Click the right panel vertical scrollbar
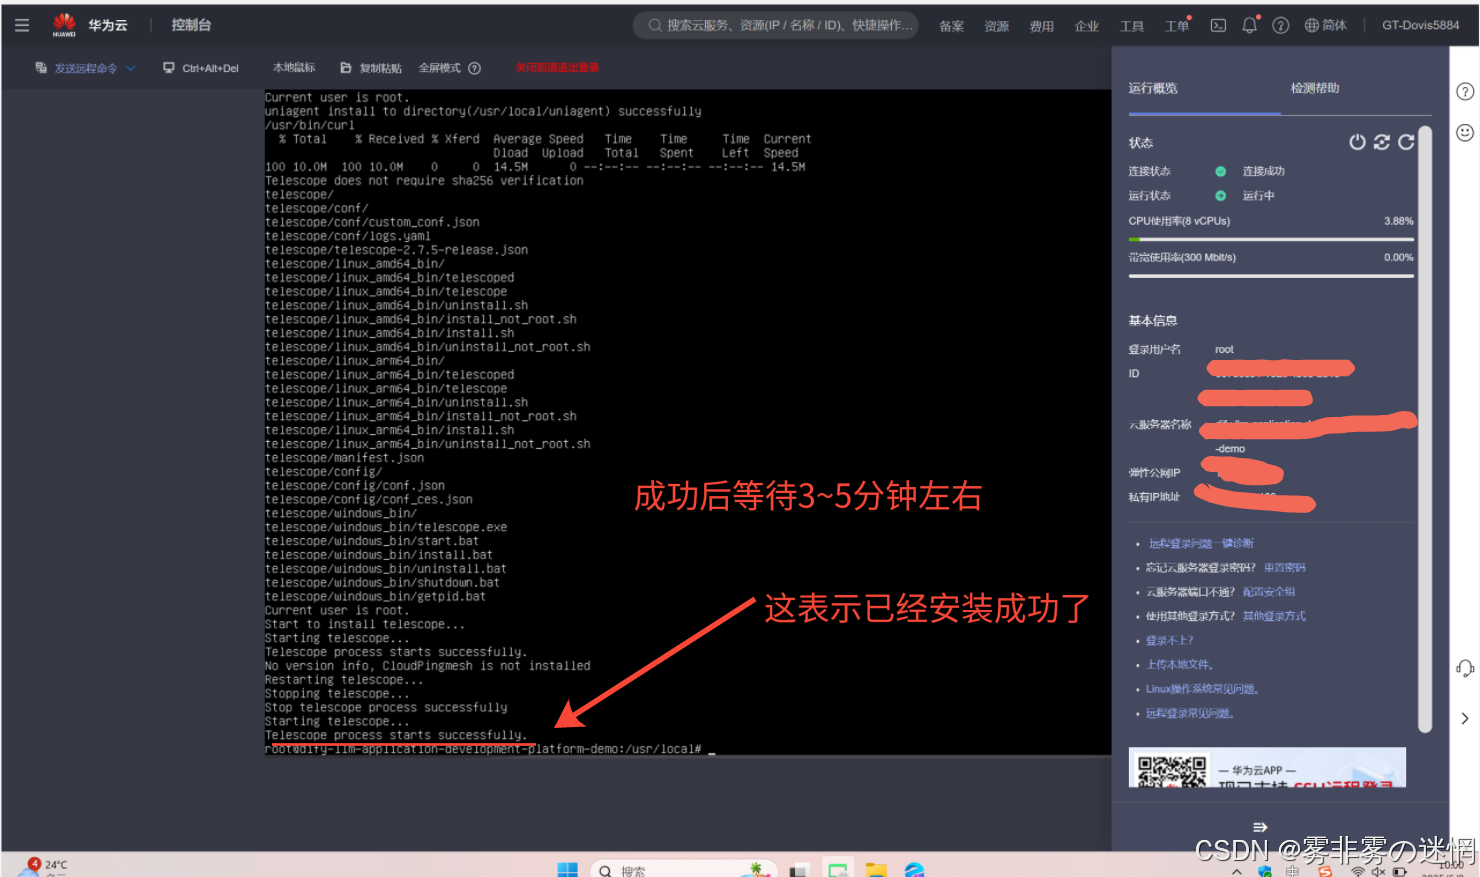The width and height of the screenshot is (1480, 877). tap(1425, 430)
